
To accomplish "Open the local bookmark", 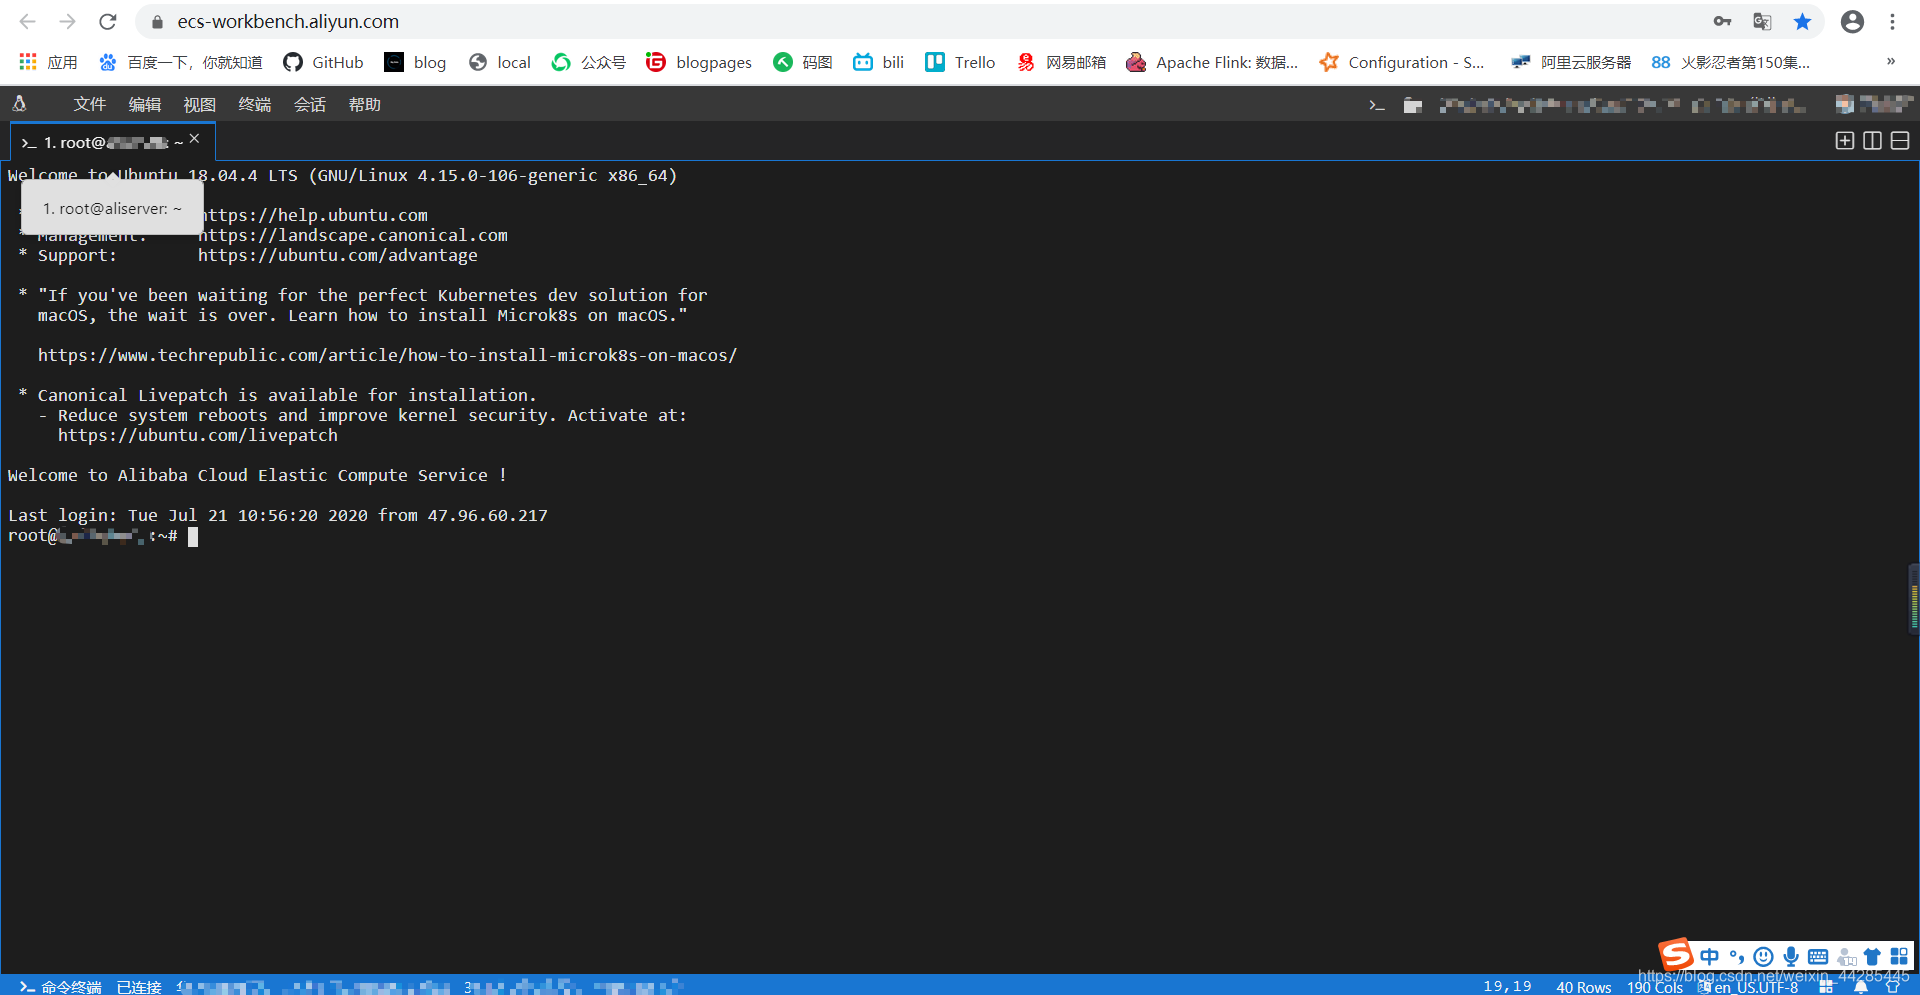I will point(499,62).
